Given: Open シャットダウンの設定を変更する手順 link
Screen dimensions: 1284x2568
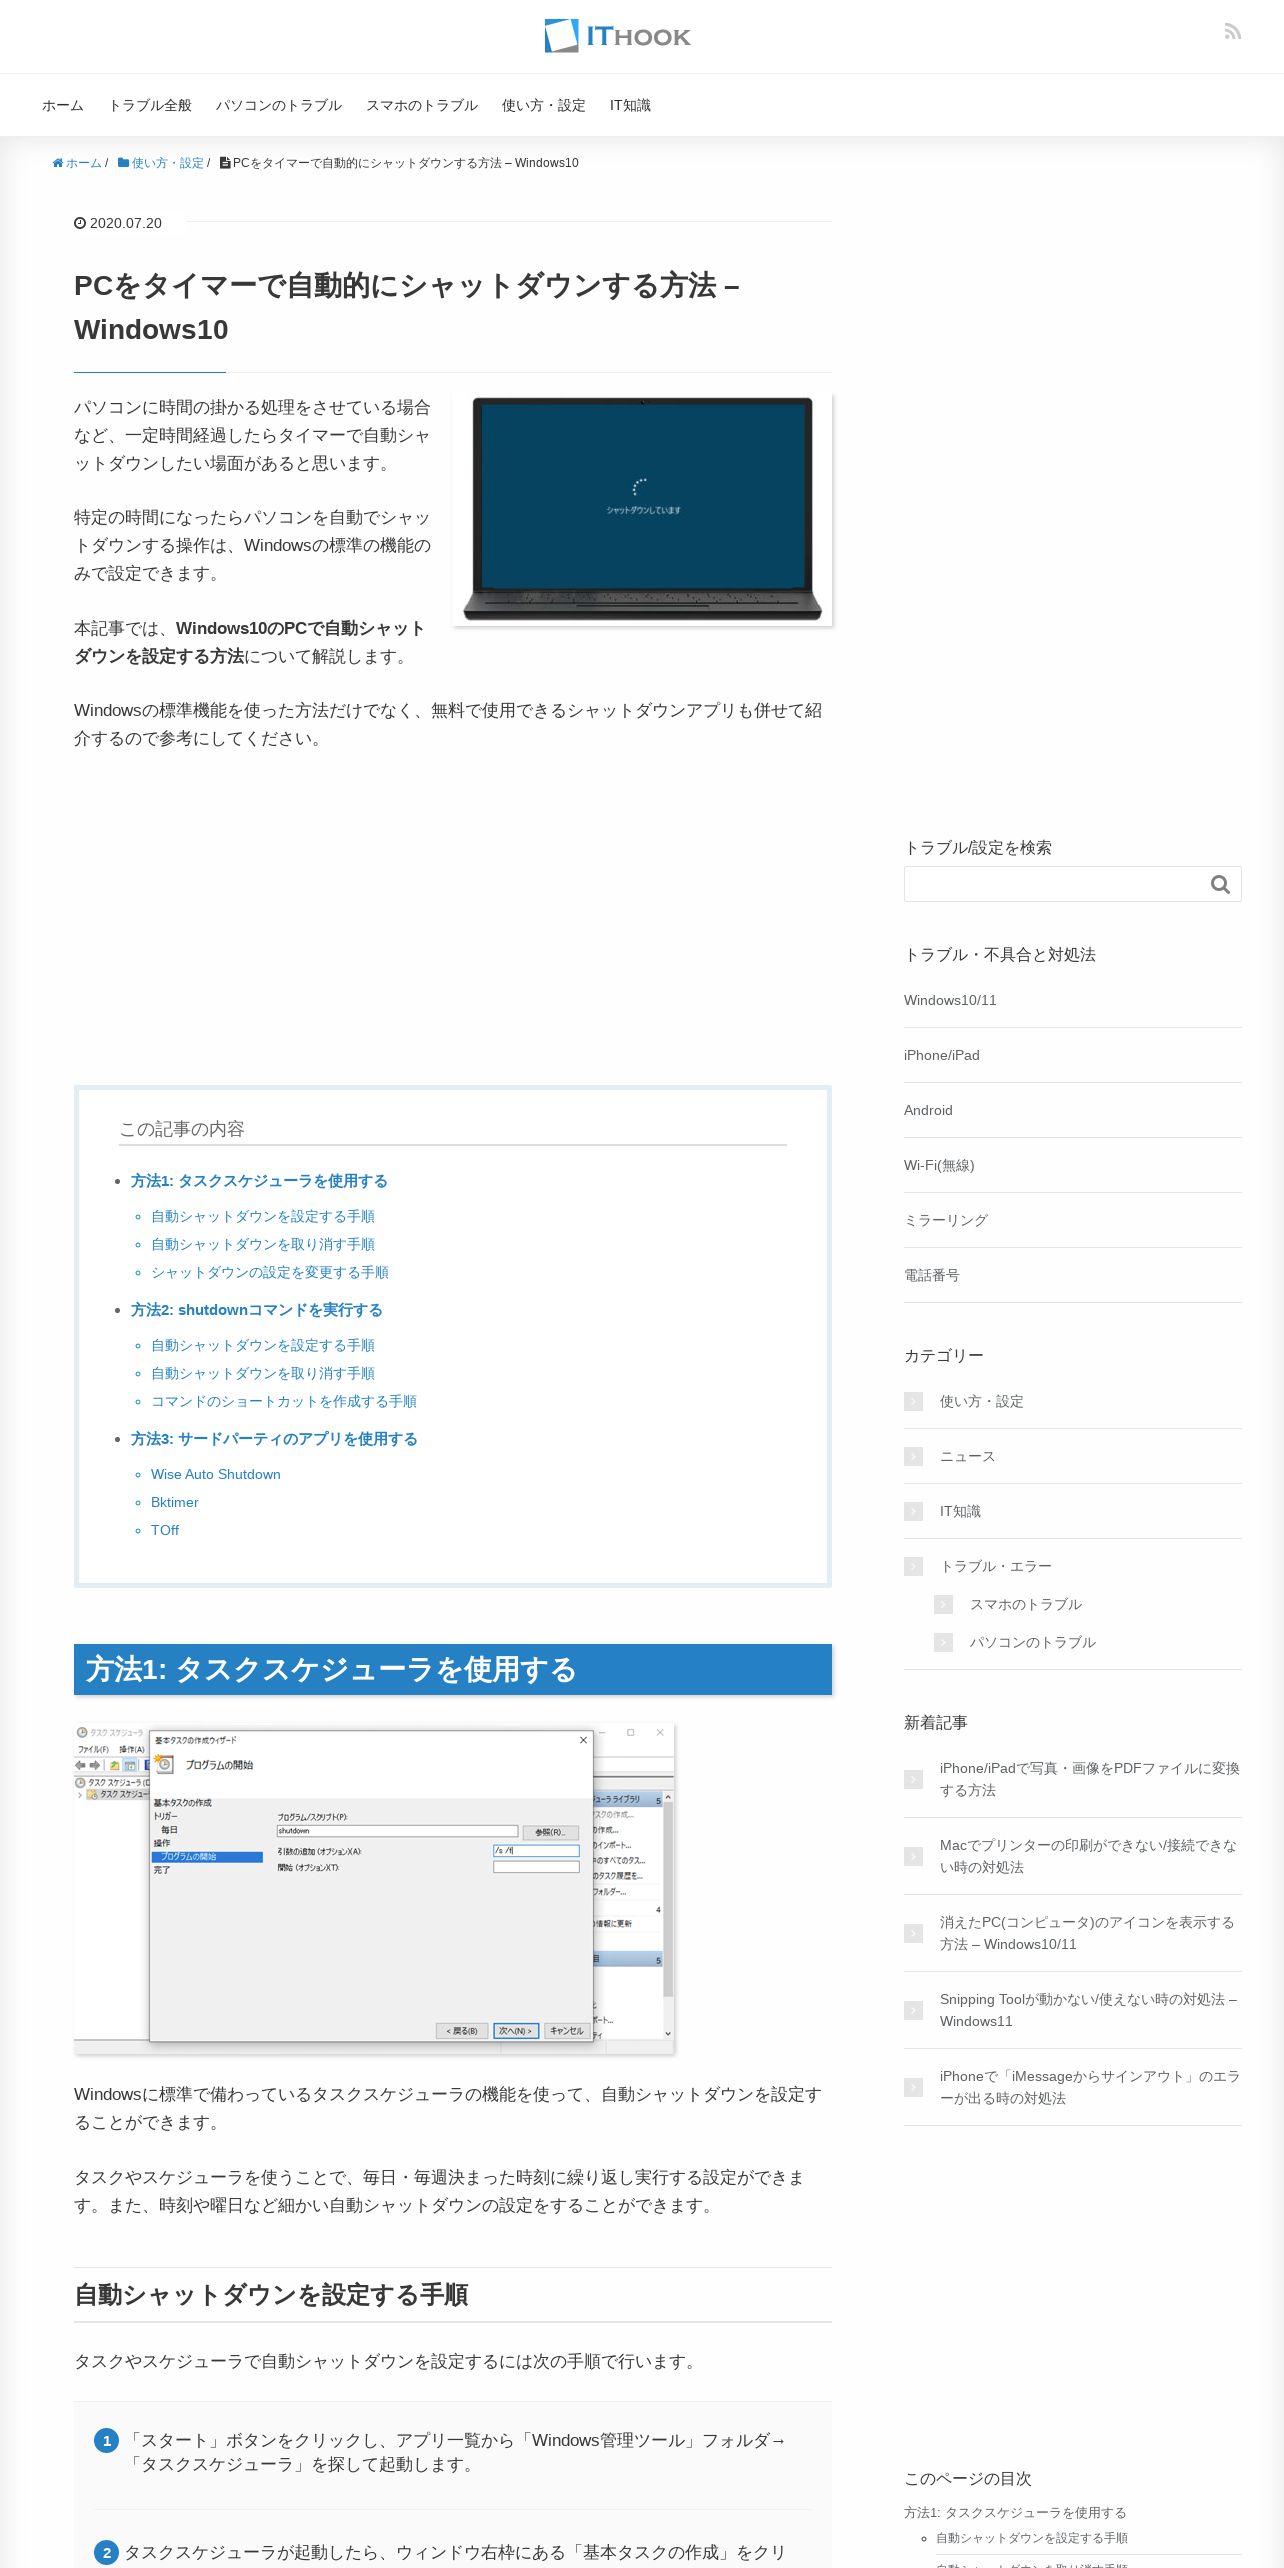Looking at the screenshot, I should coord(270,1272).
